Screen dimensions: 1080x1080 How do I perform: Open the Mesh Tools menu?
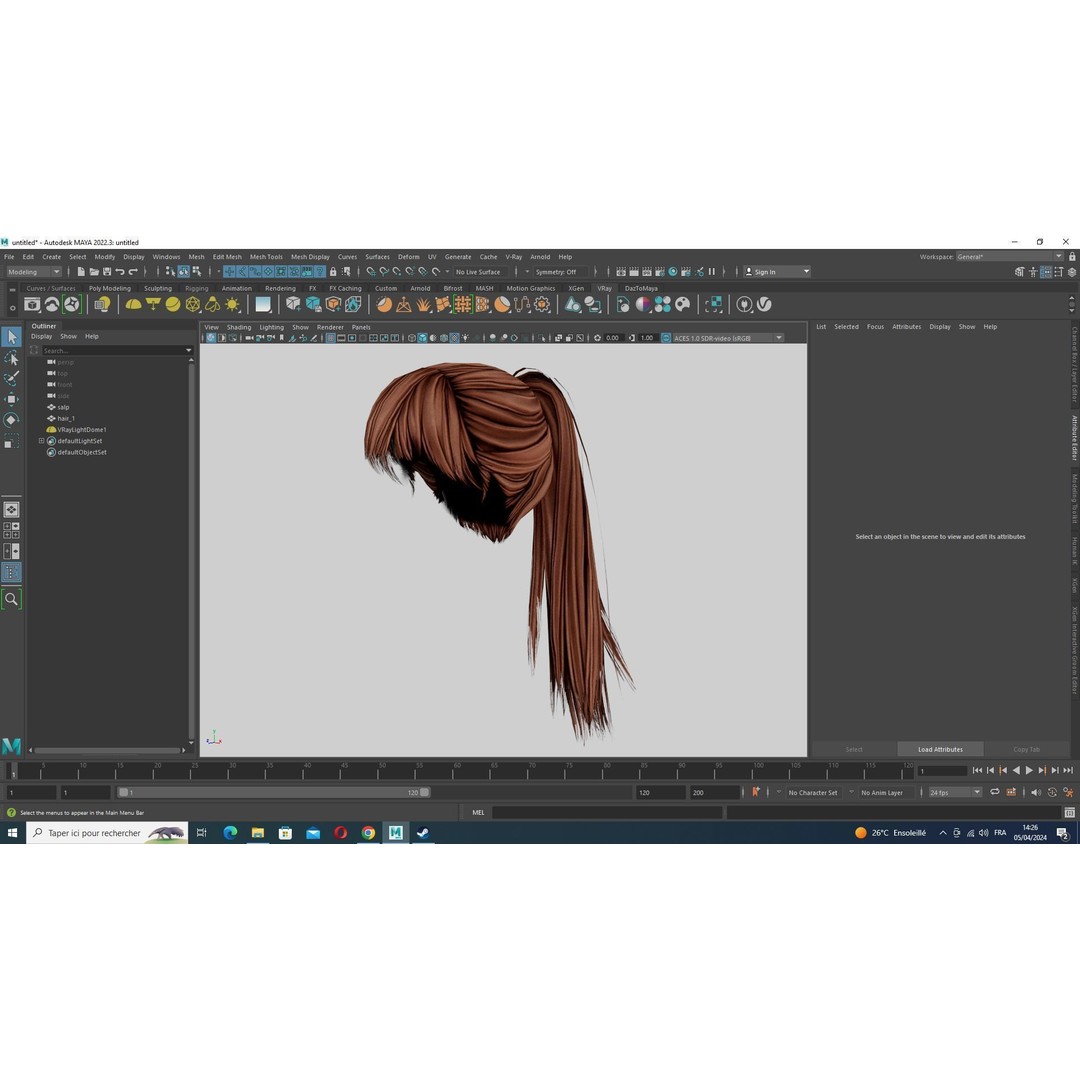(x=266, y=257)
